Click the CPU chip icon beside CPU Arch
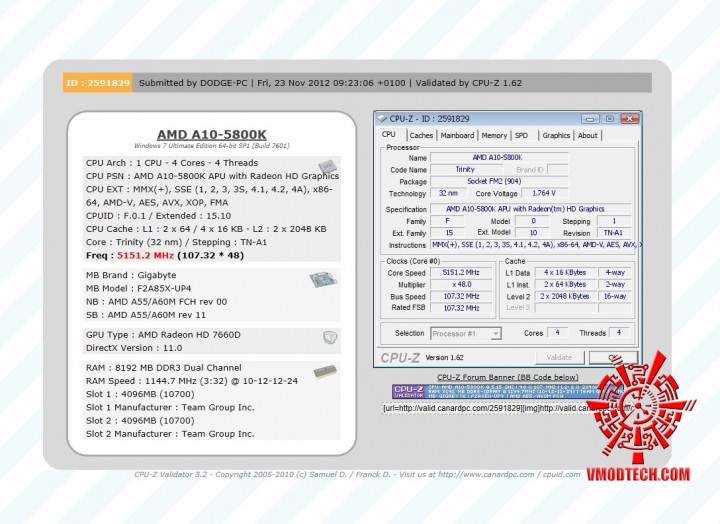 click(x=327, y=166)
